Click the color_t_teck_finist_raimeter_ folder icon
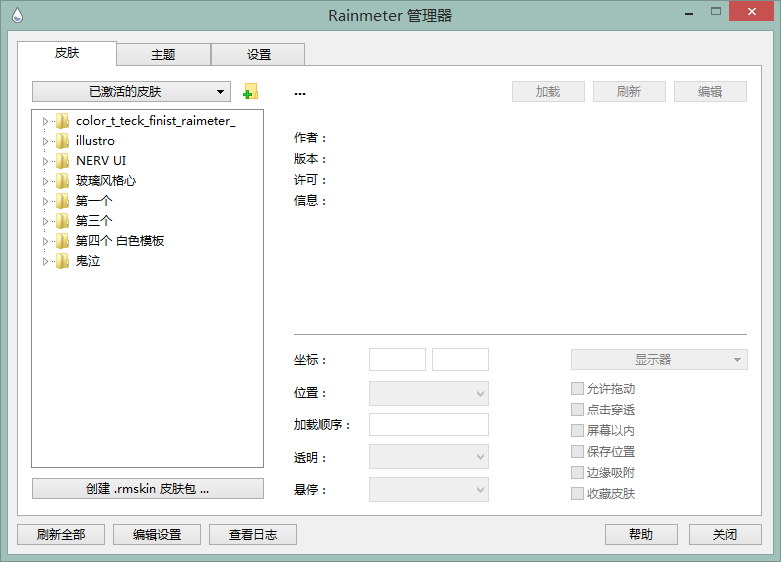Image resolution: width=781 pixels, height=562 pixels. [63, 121]
